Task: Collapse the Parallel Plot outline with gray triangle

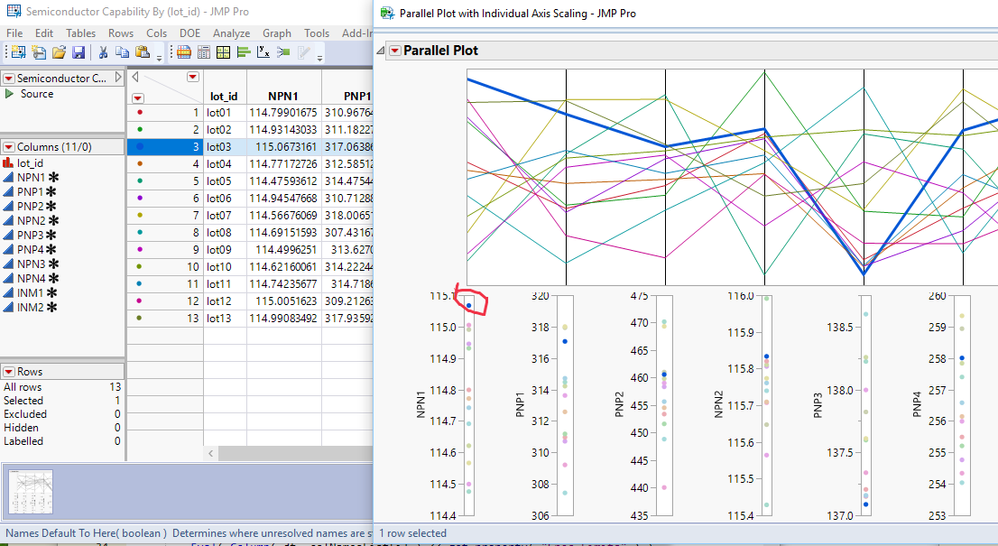Action: (x=382, y=51)
